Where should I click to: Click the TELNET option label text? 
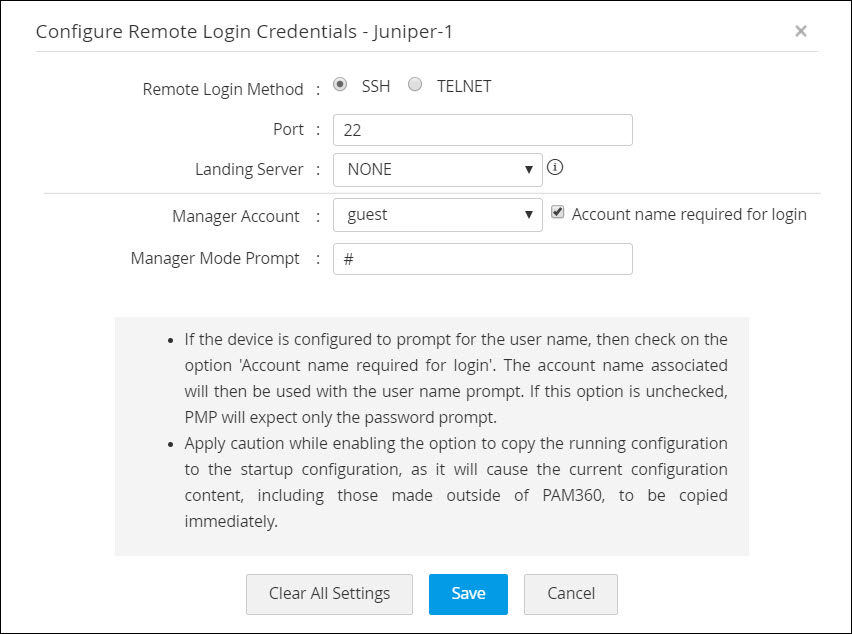(x=464, y=86)
